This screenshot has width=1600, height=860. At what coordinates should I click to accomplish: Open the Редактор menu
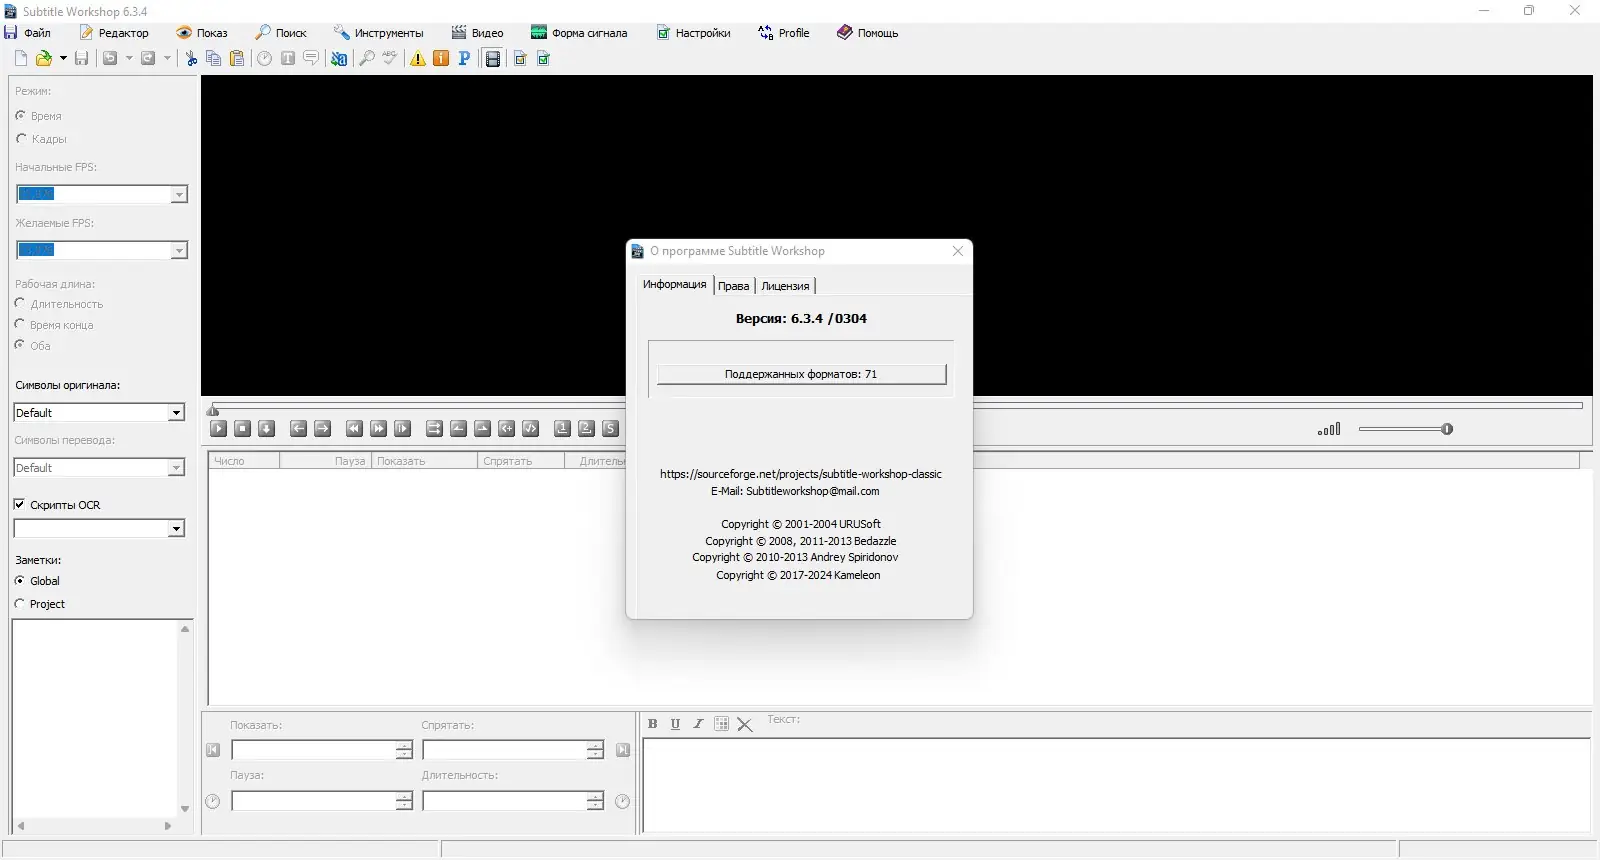[114, 33]
